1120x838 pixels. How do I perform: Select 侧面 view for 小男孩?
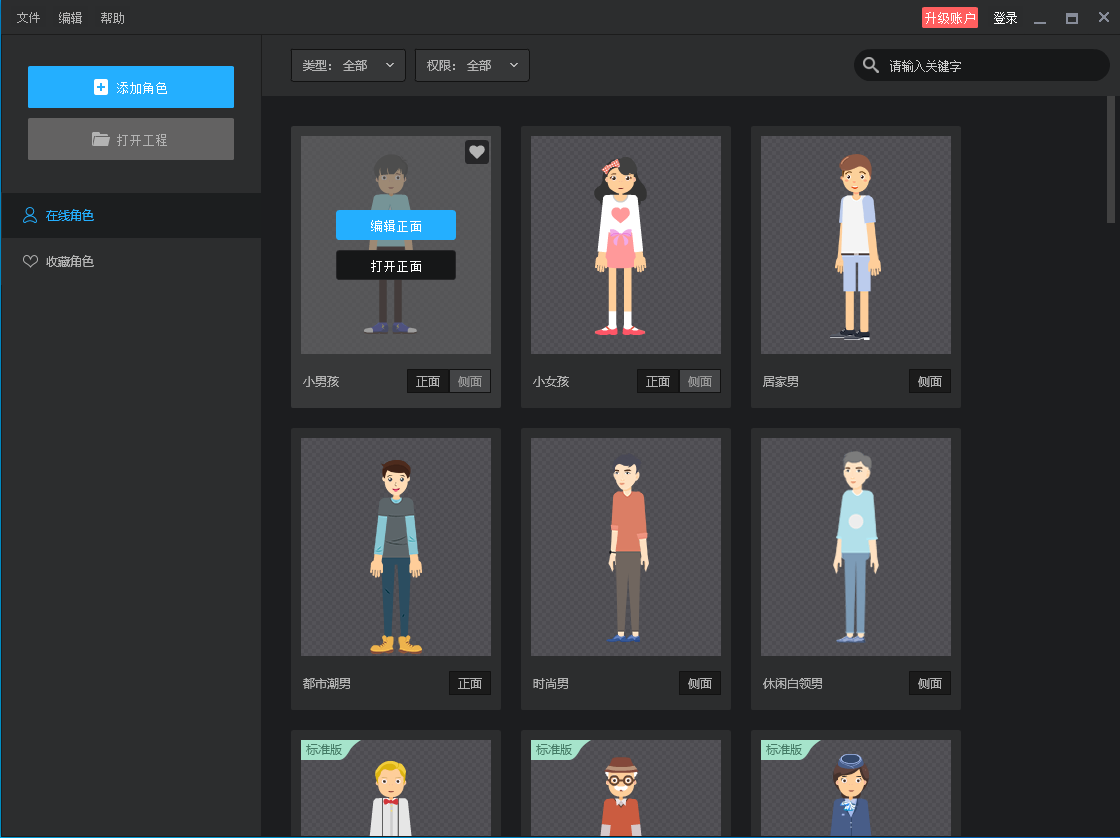(470, 381)
